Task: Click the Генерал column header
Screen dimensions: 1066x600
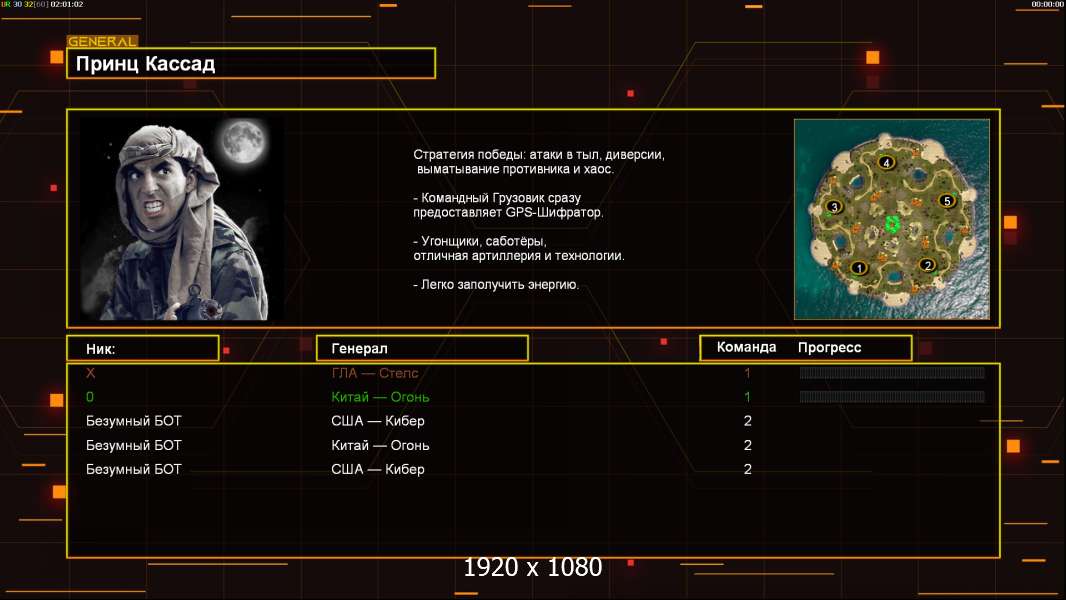Action: pos(422,349)
